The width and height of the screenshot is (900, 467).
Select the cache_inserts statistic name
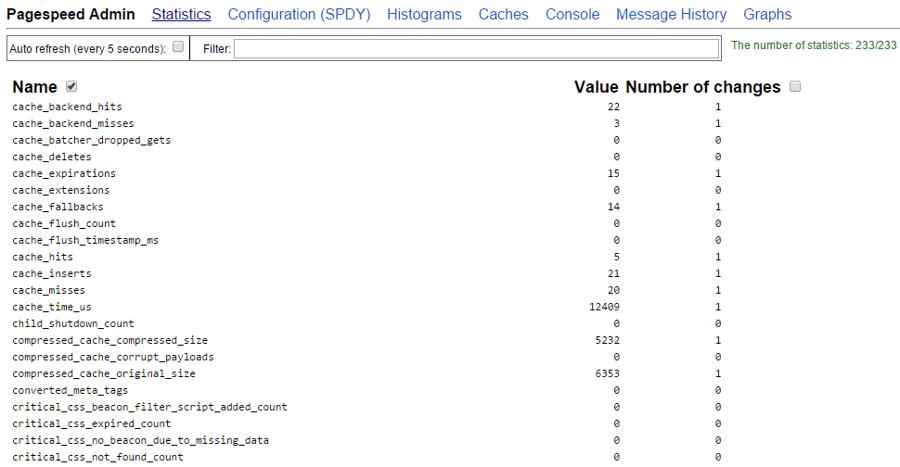[x=52, y=273]
